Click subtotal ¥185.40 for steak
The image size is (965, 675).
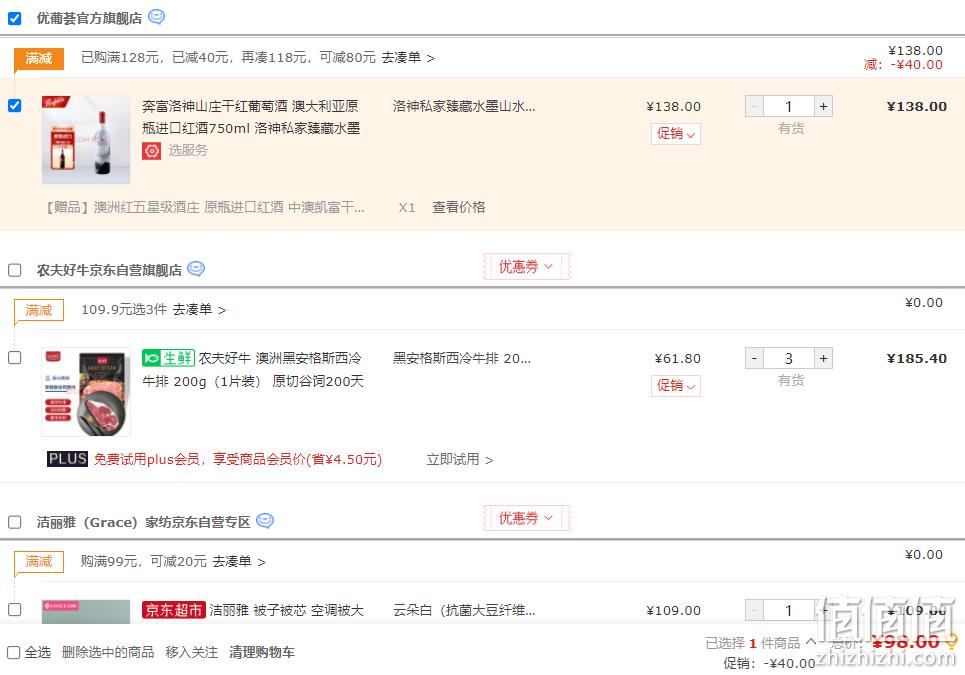(x=916, y=358)
